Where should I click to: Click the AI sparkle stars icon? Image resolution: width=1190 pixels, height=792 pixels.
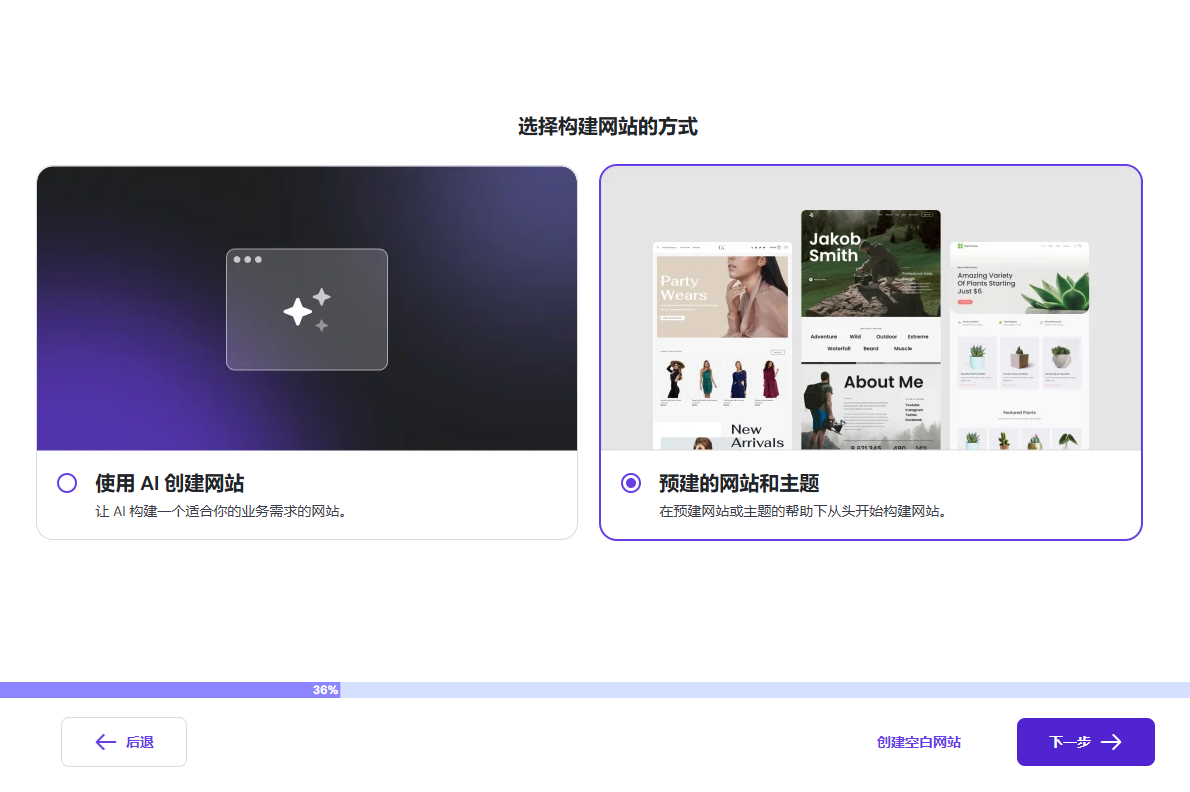click(x=307, y=310)
